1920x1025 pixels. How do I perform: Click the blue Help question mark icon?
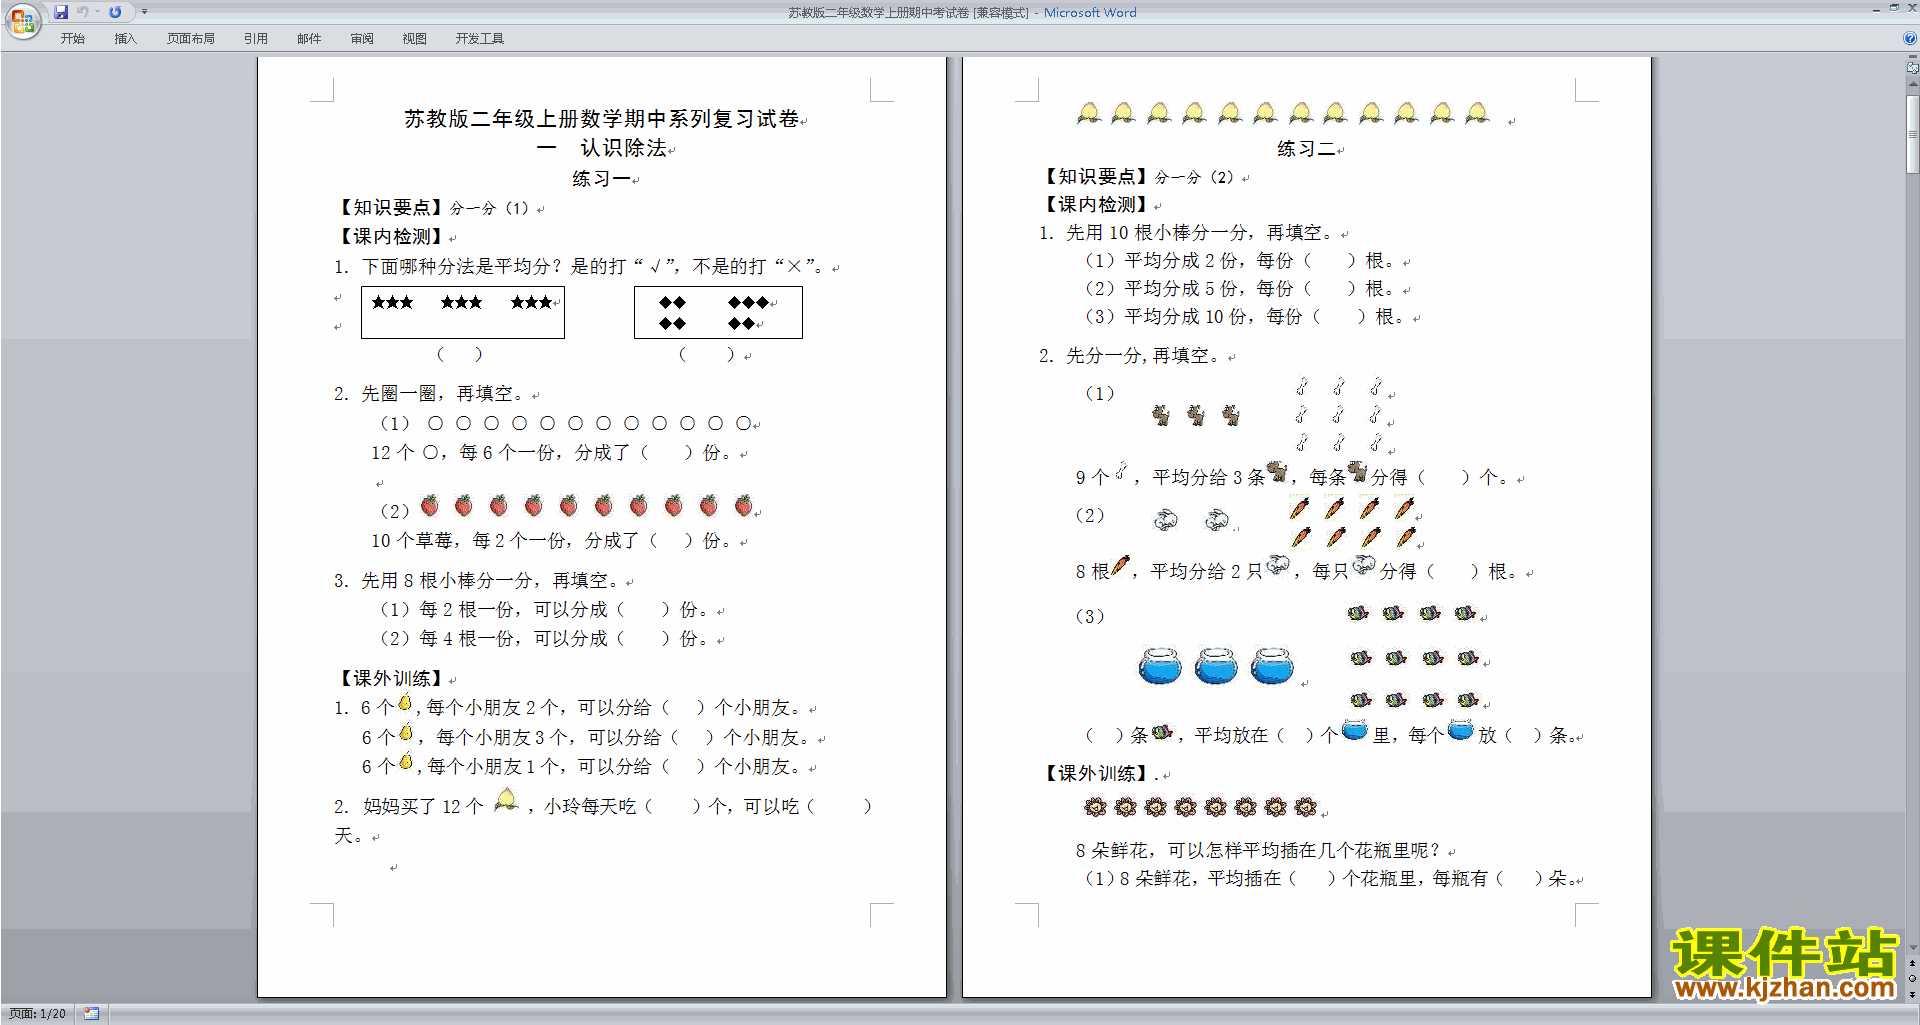1910,39
